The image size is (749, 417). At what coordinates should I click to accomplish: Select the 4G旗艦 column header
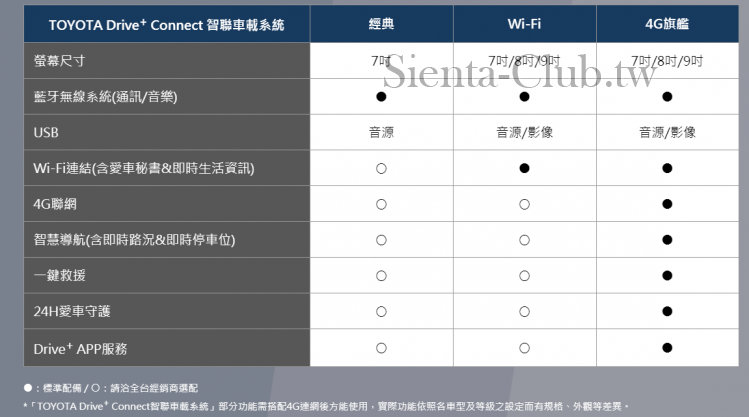click(x=667, y=24)
